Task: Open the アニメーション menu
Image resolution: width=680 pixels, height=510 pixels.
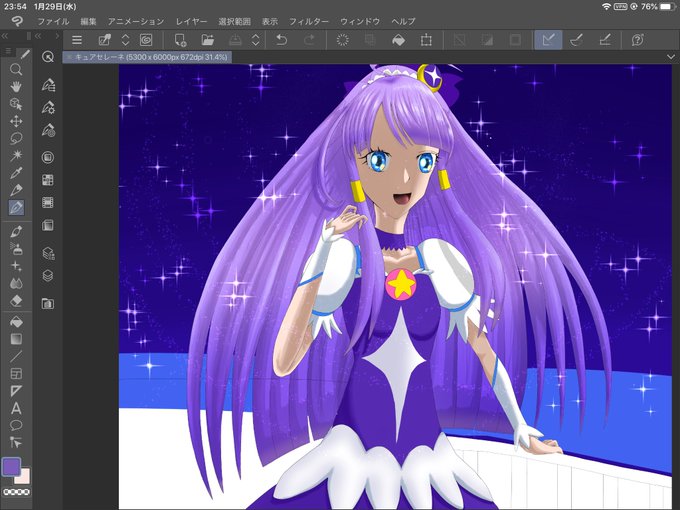Action: point(136,21)
